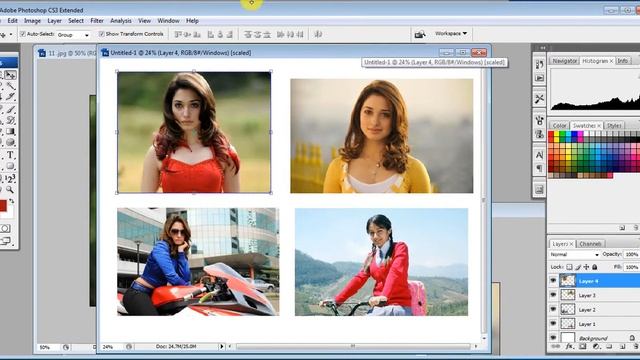The width and height of the screenshot is (640, 360).
Task: Switch to the Styles tab
Action: point(614,126)
